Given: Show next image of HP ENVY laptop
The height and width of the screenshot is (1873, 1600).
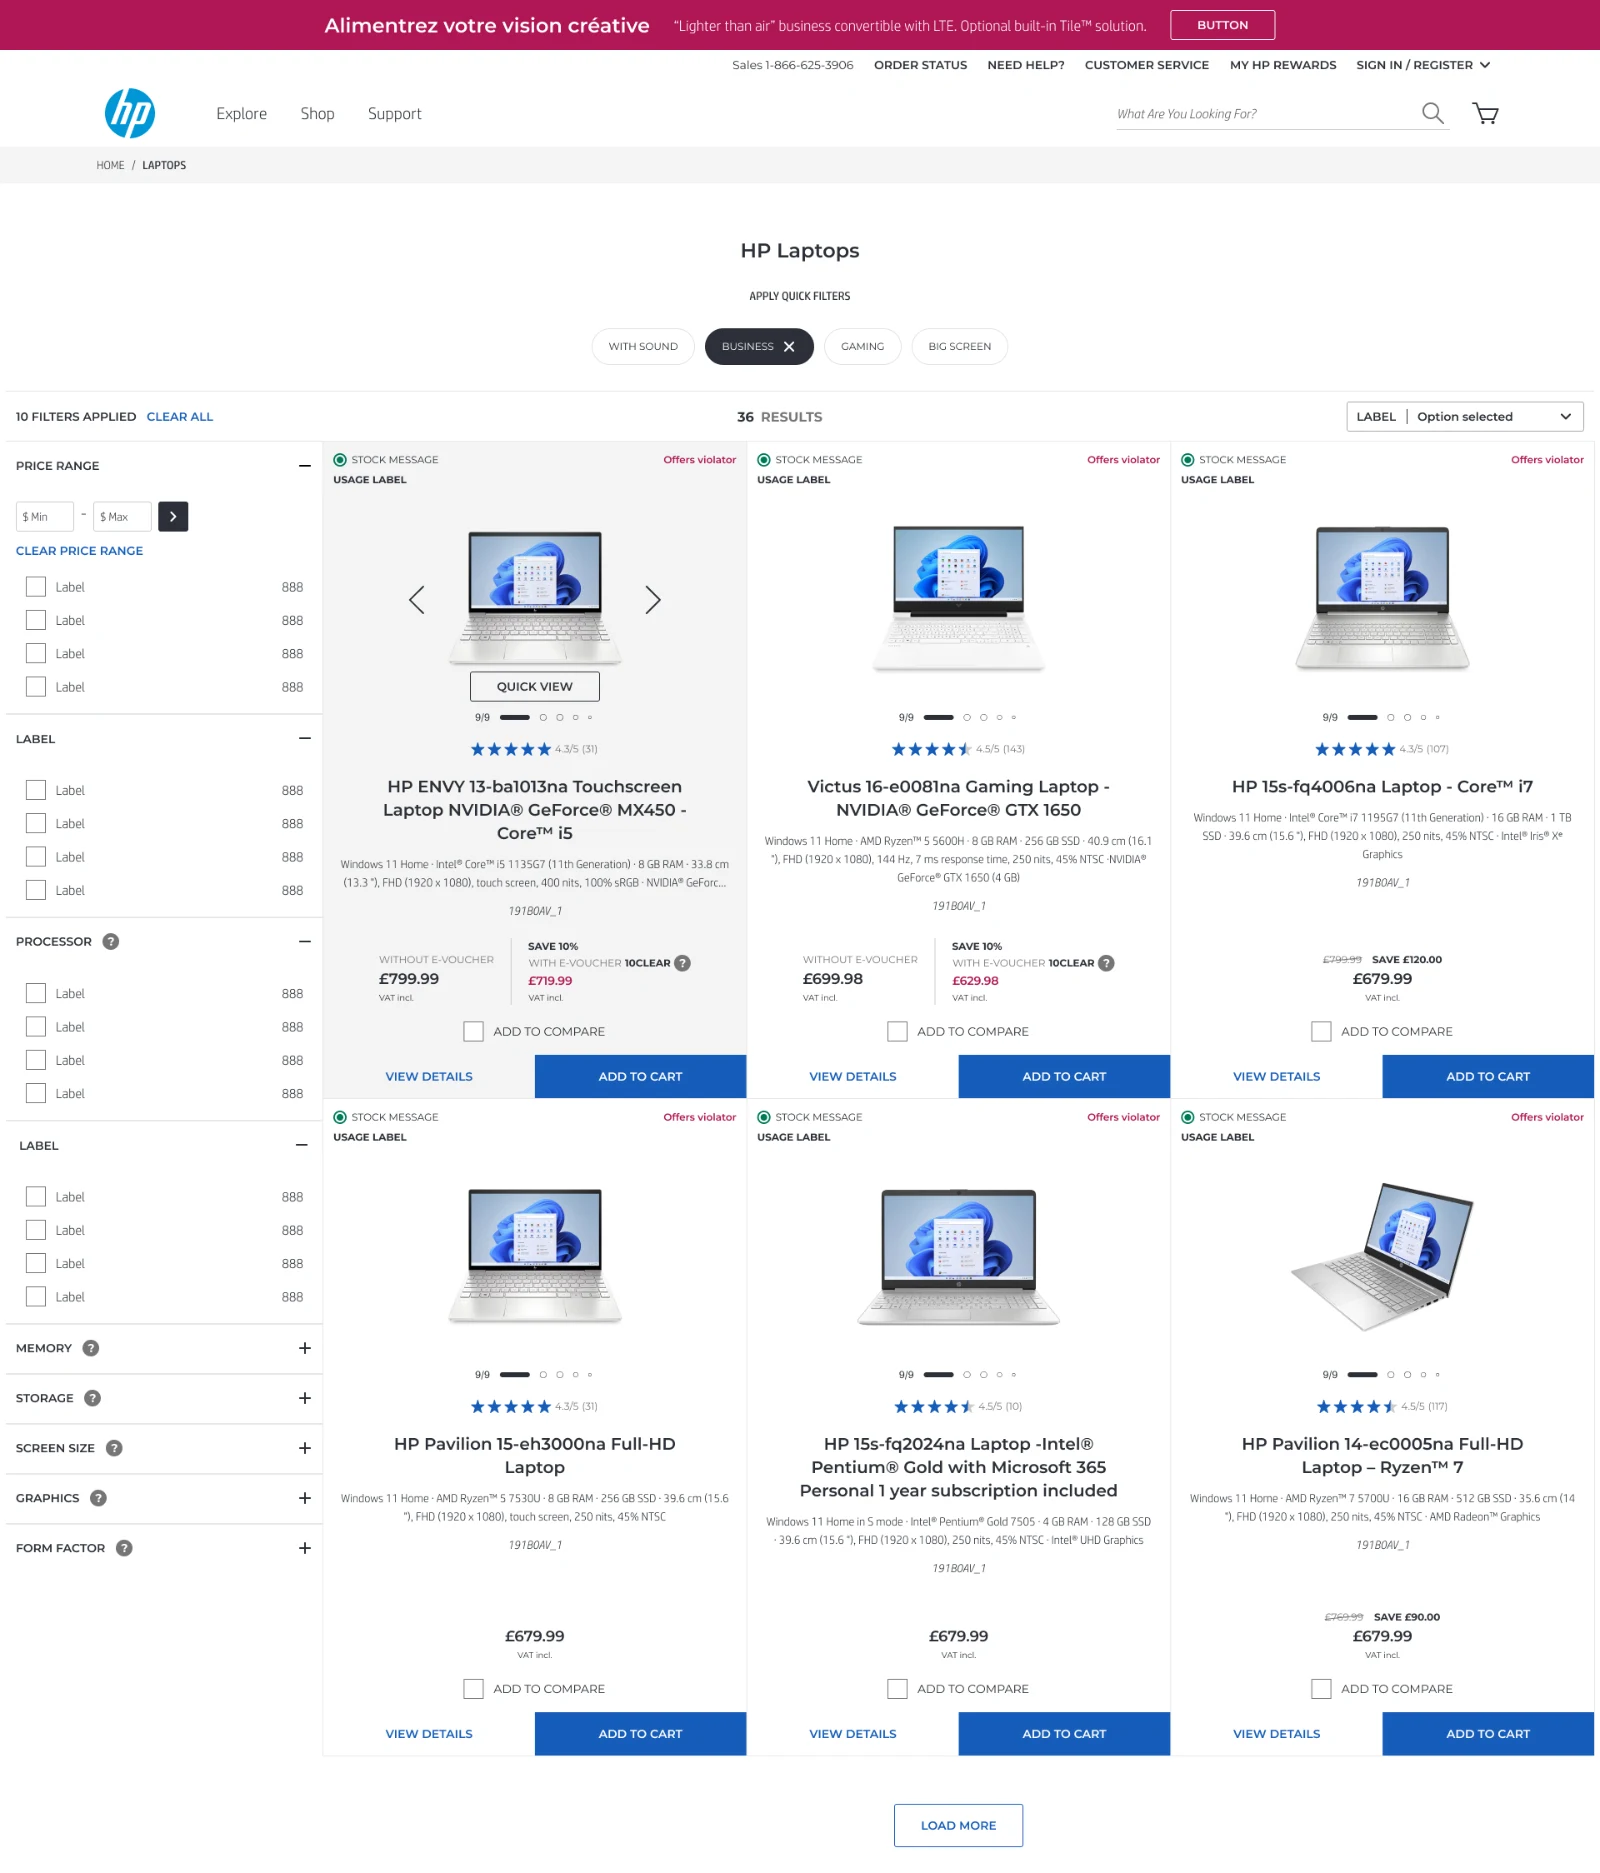Looking at the screenshot, I should tap(653, 600).
